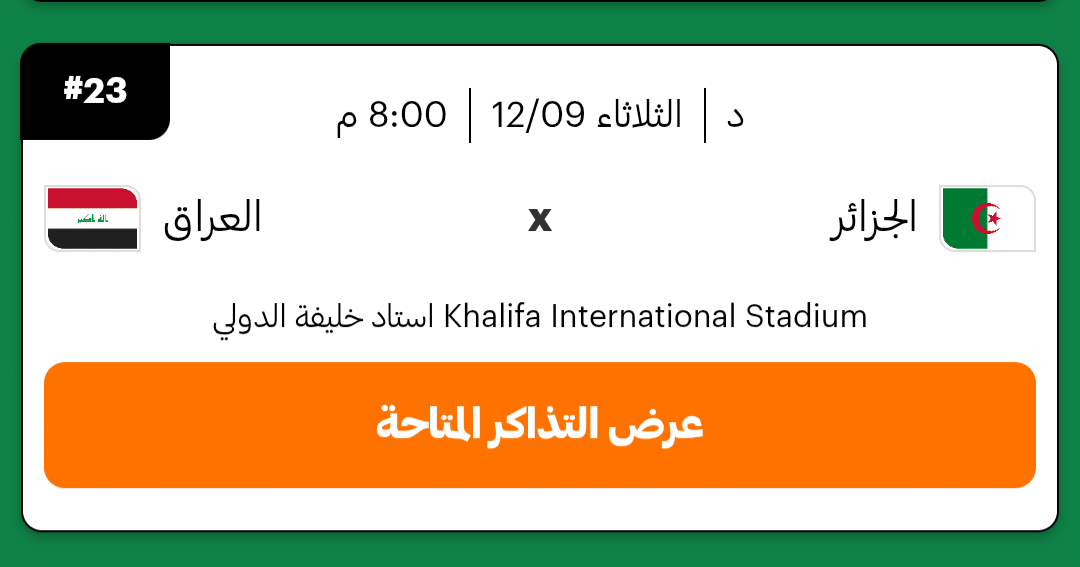The height and width of the screenshot is (567, 1080).
Task: Select the الجزائر team name
Action: pyautogui.click(x=873, y=218)
